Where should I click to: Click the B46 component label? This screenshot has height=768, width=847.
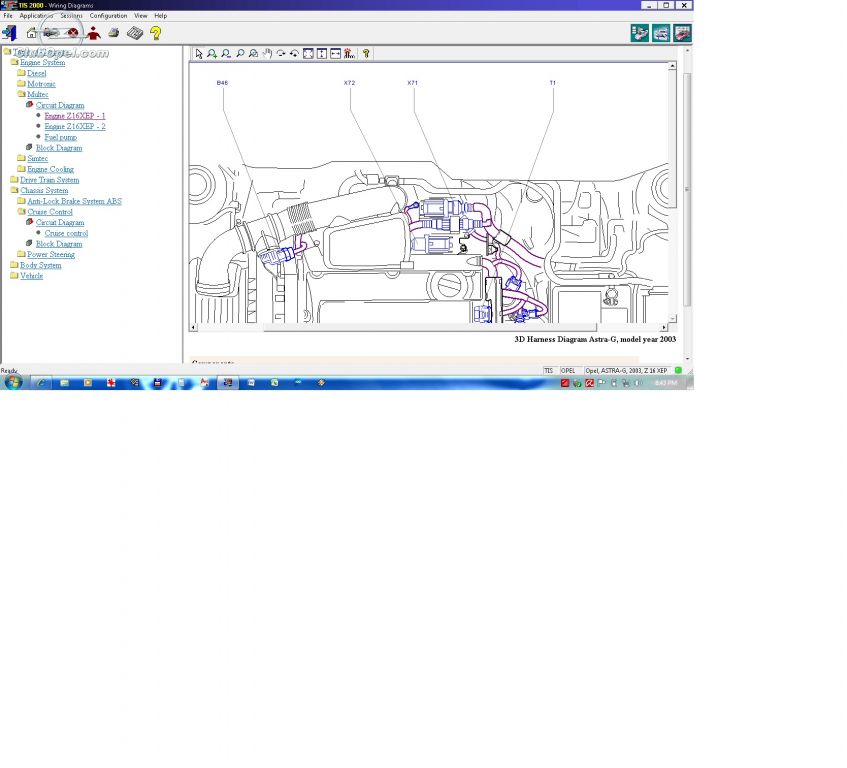[x=222, y=83]
